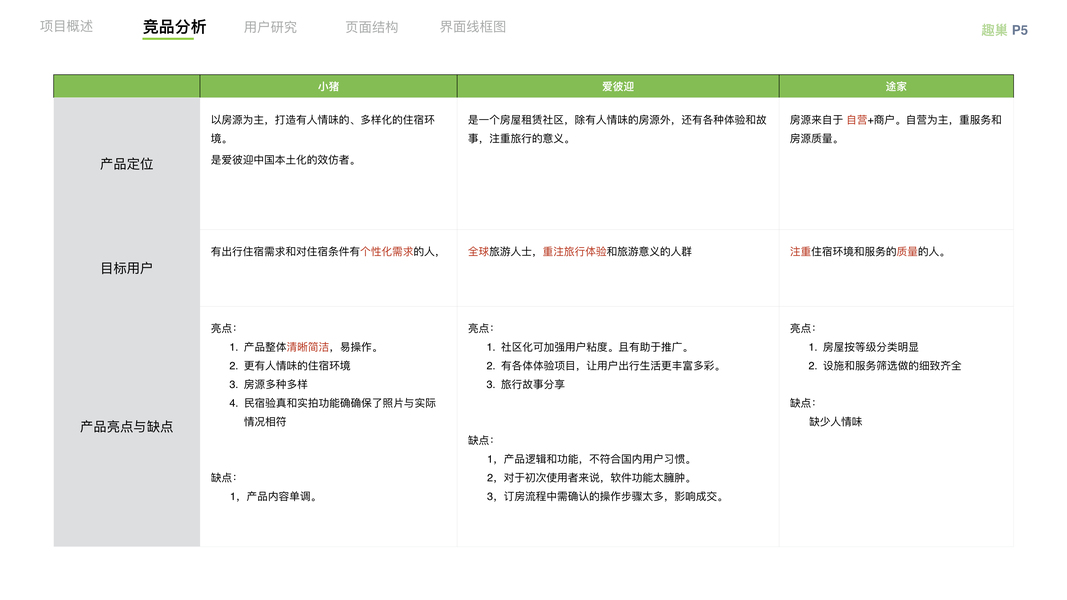This screenshot has width=1067, height=600.
Task: Open the 项目概述 tab
Action: (x=66, y=27)
